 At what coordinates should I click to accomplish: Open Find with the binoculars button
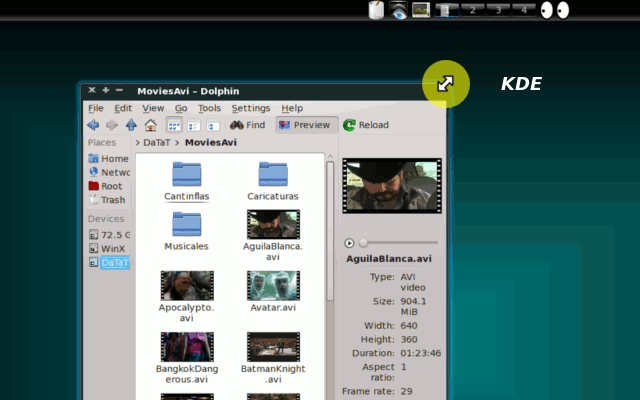pos(247,125)
